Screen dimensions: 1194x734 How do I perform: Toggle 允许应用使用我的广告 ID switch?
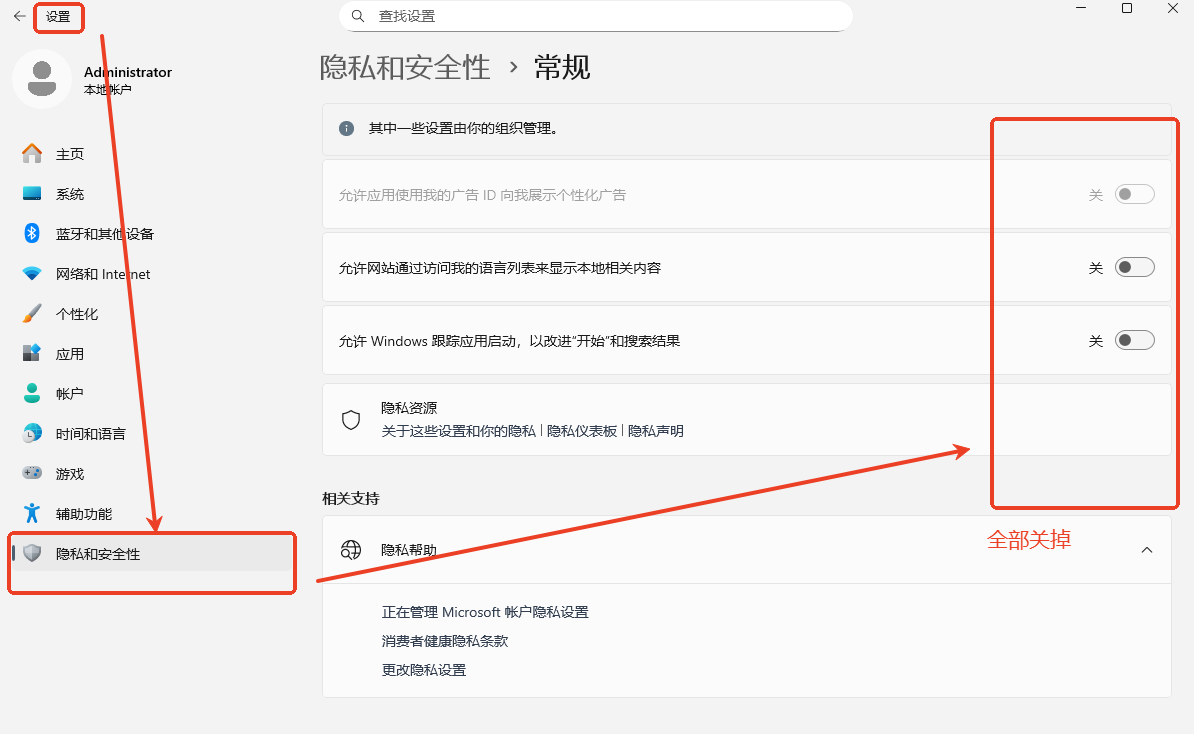(x=1134, y=193)
